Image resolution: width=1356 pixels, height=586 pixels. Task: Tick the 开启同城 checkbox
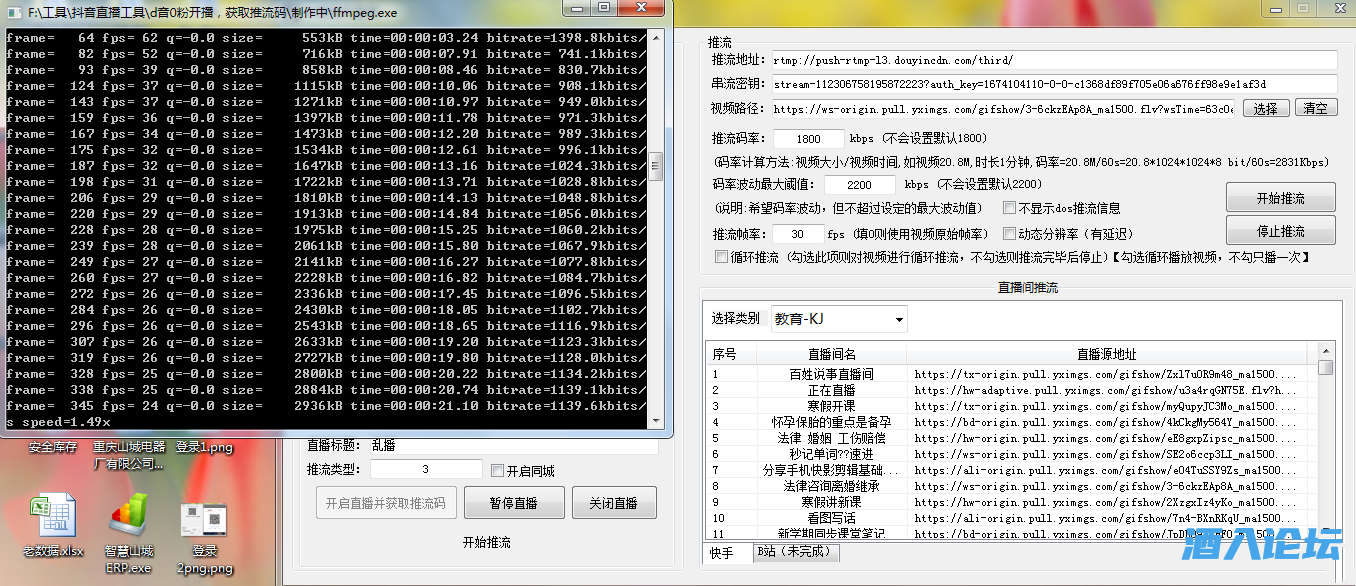(498, 470)
